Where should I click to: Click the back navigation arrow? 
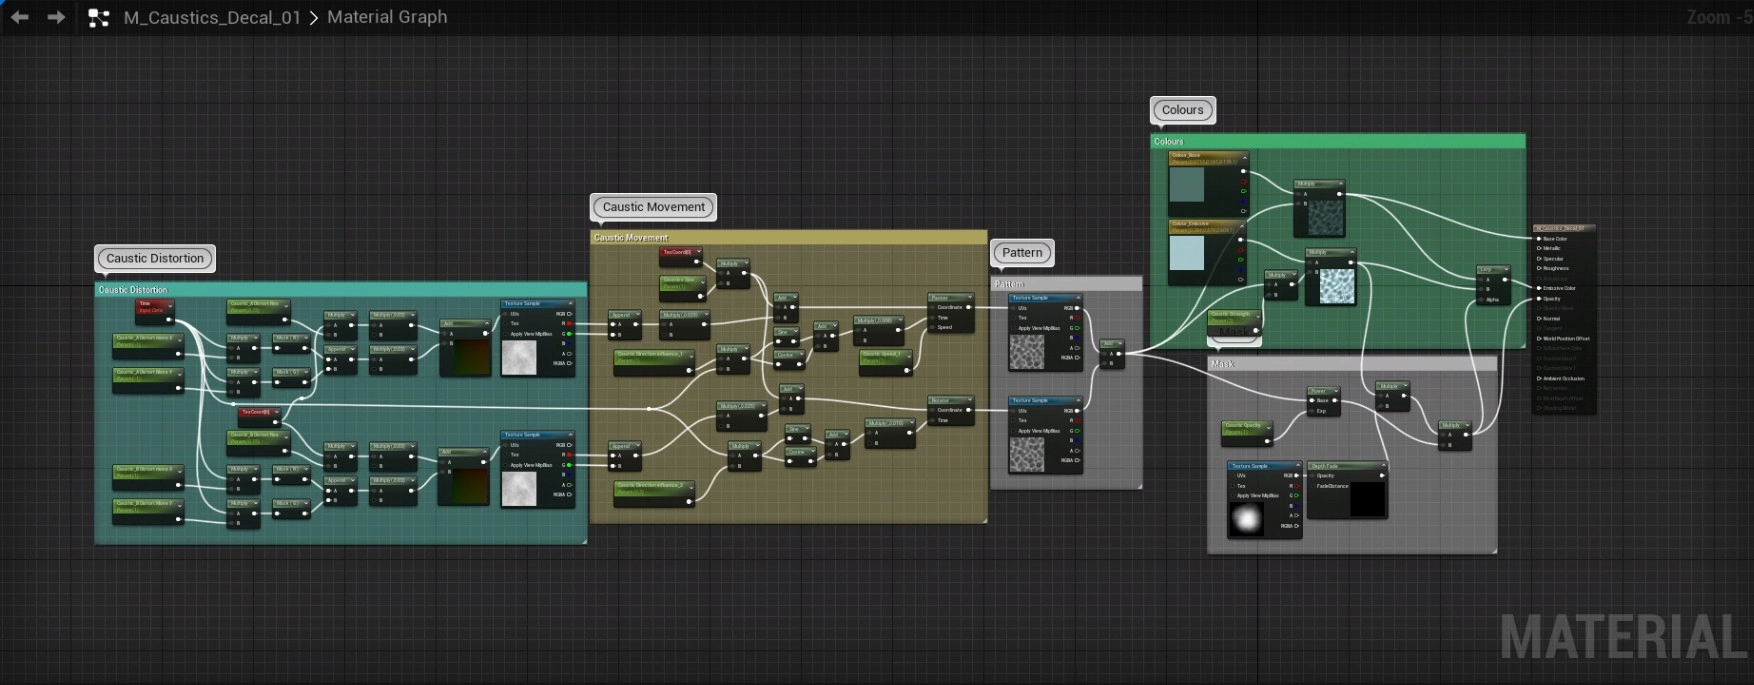[19, 17]
